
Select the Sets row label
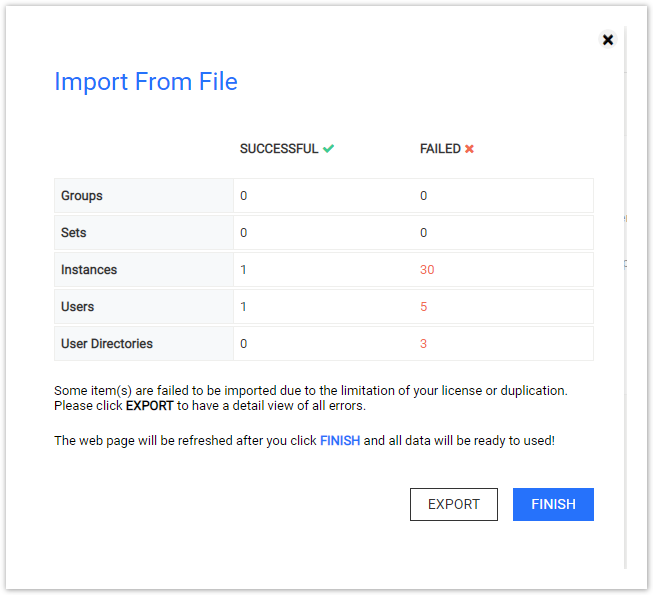point(74,233)
